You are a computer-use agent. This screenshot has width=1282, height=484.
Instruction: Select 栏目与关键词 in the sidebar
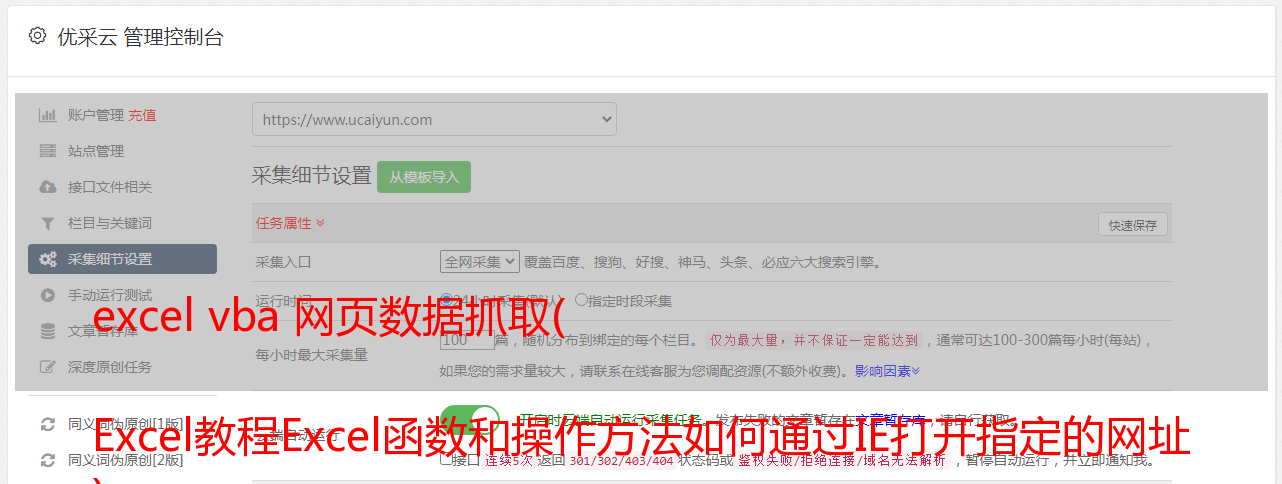[110, 223]
